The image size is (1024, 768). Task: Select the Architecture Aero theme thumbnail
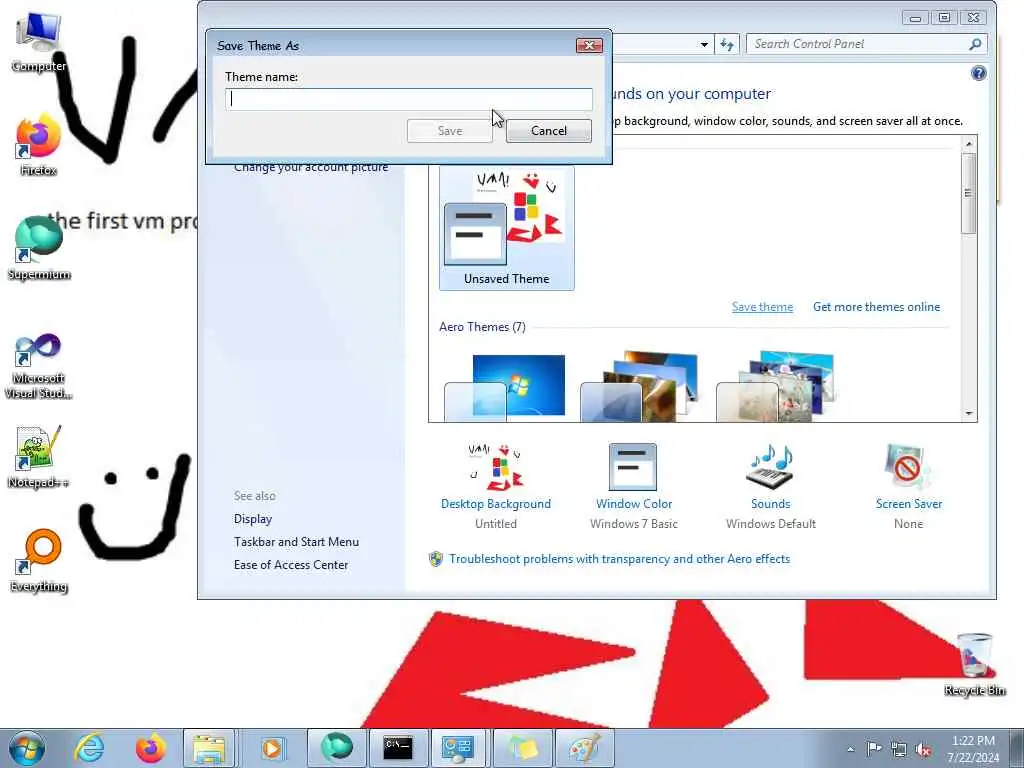click(x=640, y=386)
